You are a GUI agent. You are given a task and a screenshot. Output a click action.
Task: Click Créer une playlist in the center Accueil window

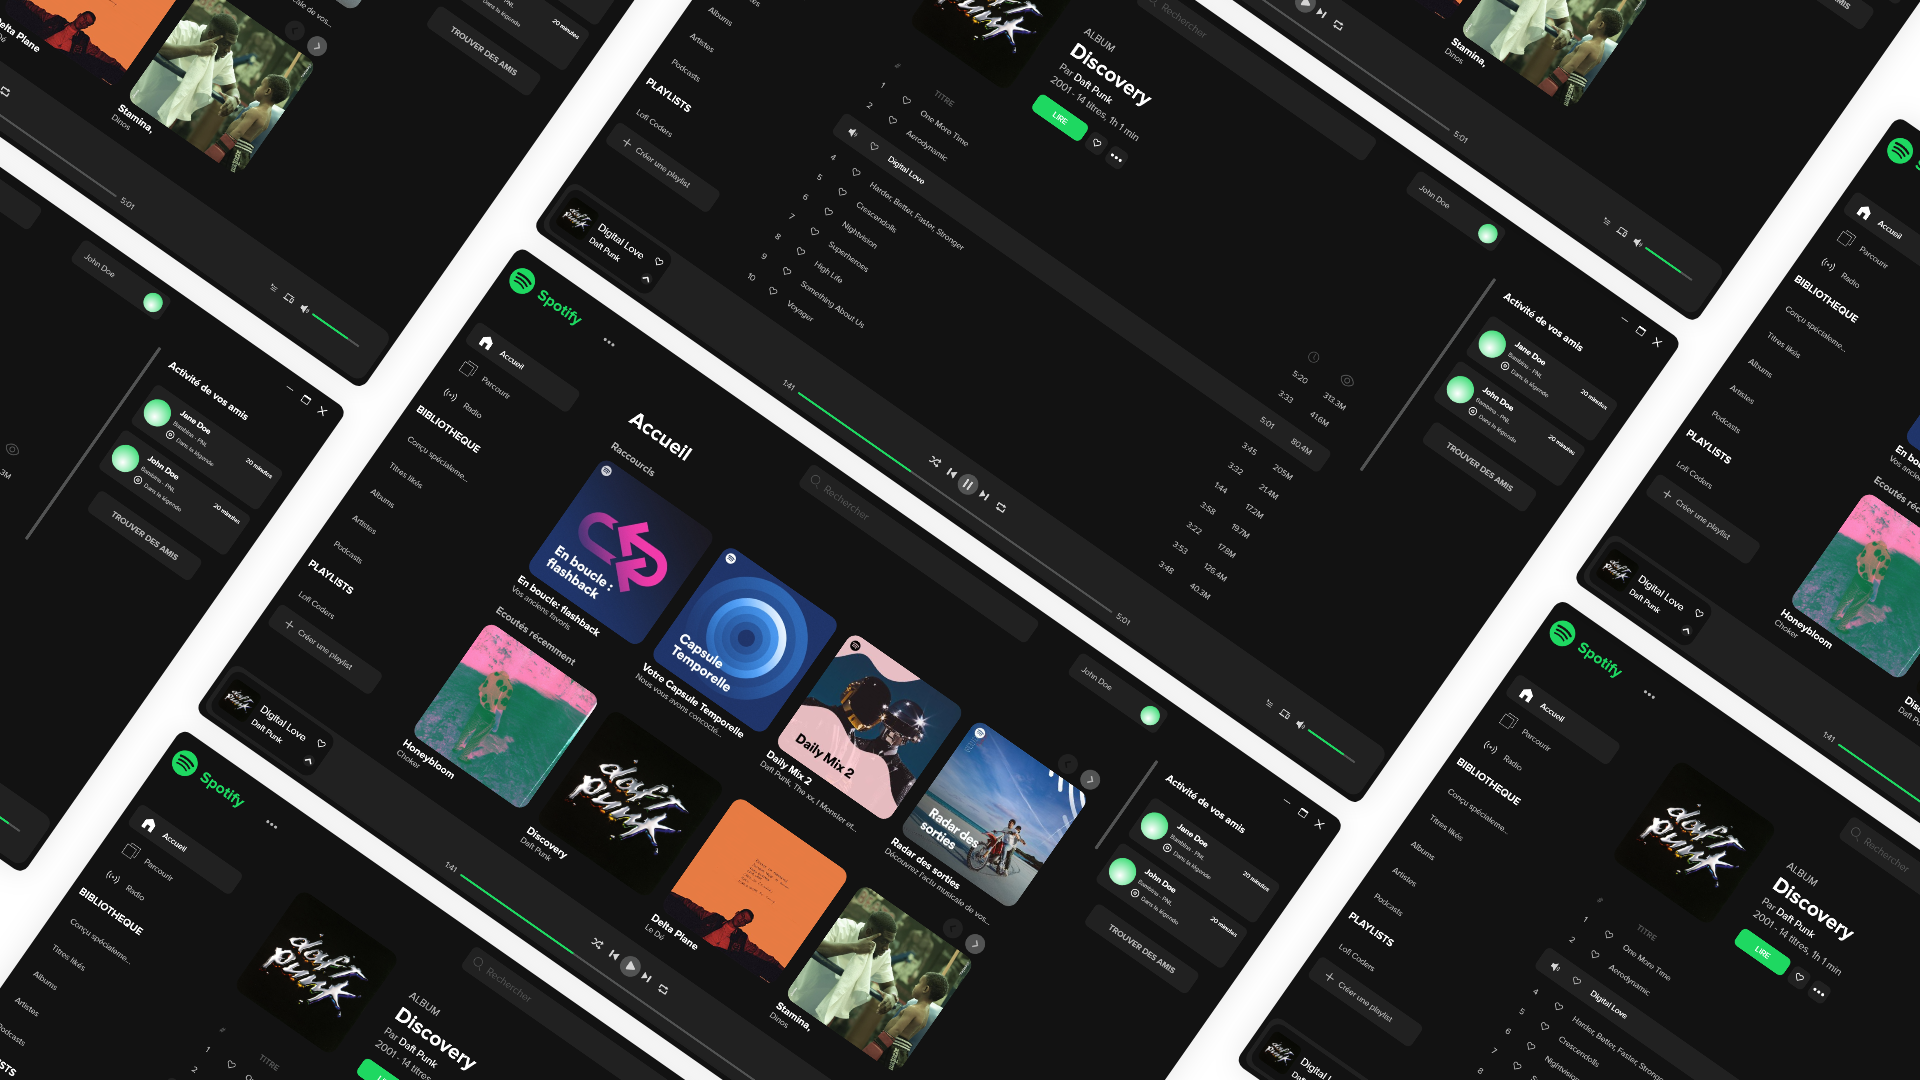[x=325, y=649]
